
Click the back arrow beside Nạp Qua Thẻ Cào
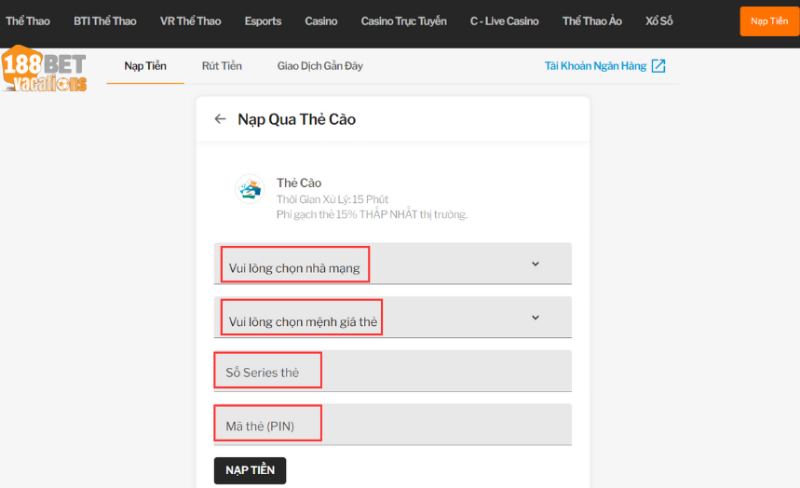(x=220, y=119)
